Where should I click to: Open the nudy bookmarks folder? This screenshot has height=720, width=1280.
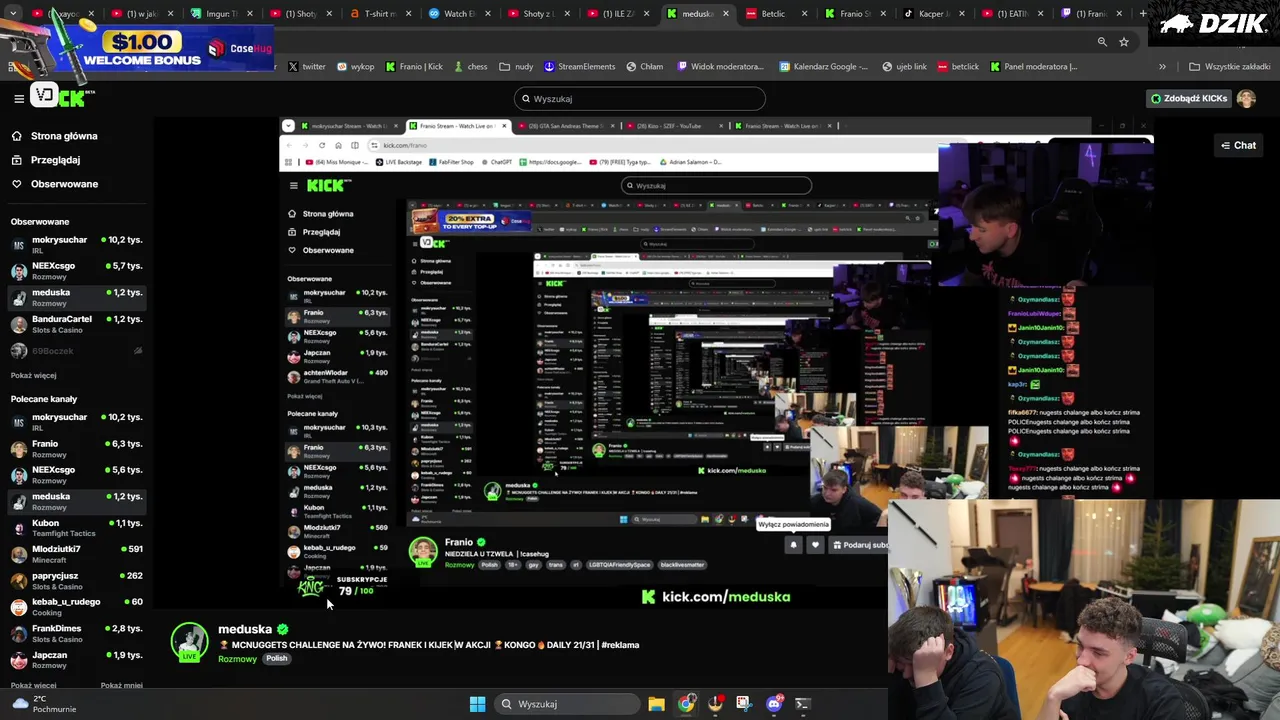(516, 66)
